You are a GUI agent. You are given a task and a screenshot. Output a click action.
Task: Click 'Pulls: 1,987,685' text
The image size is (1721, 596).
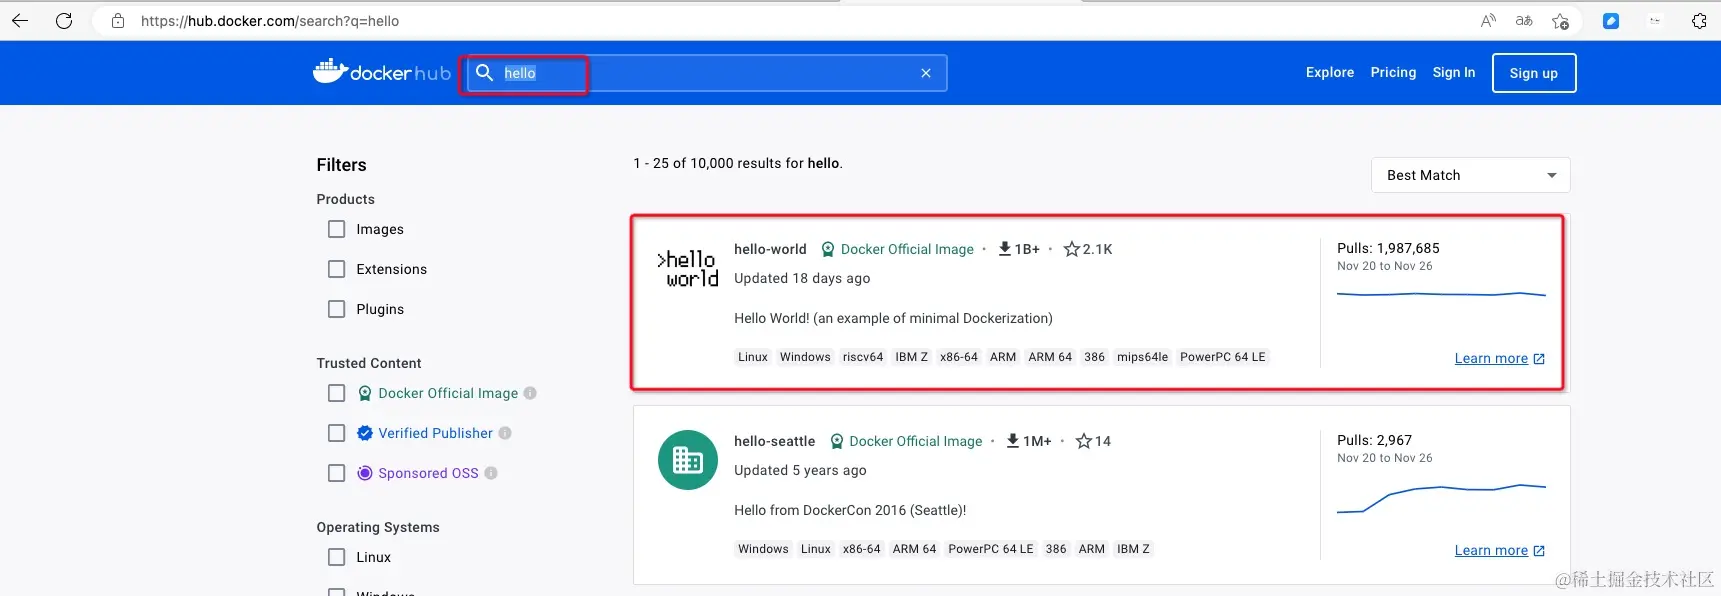click(1388, 248)
